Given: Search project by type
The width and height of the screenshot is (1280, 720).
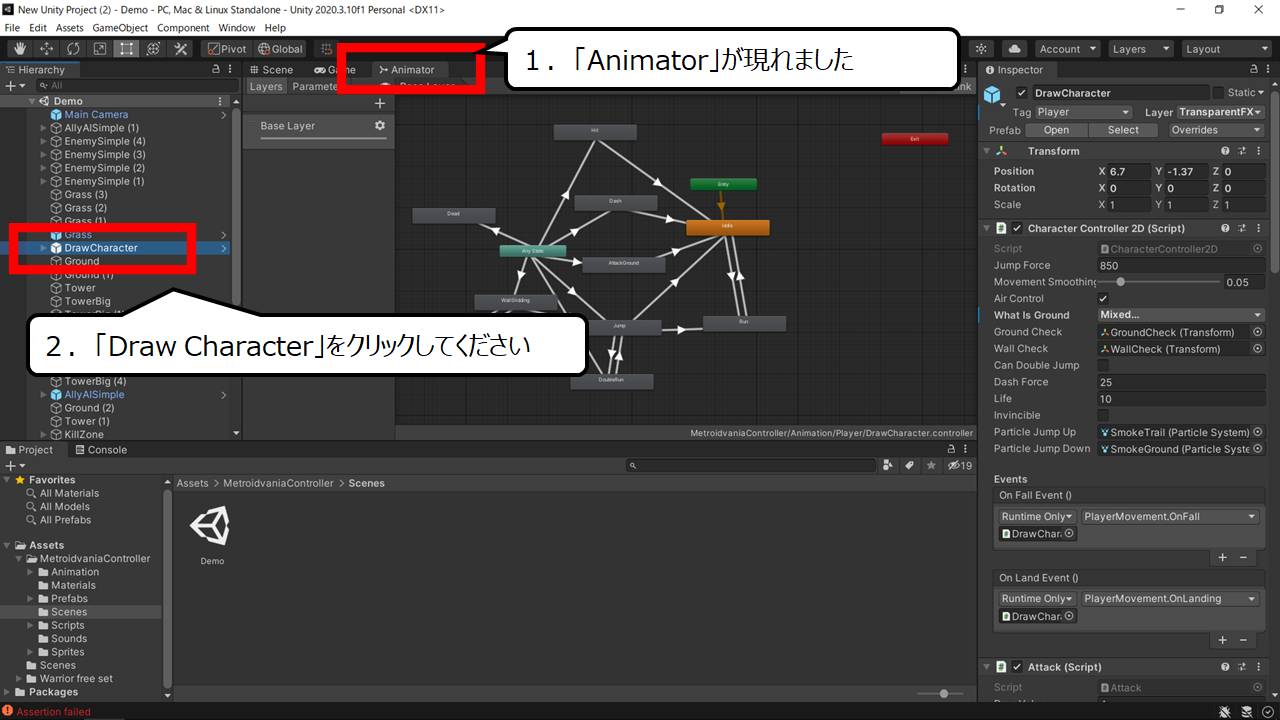Looking at the screenshot, I should 889,465.
